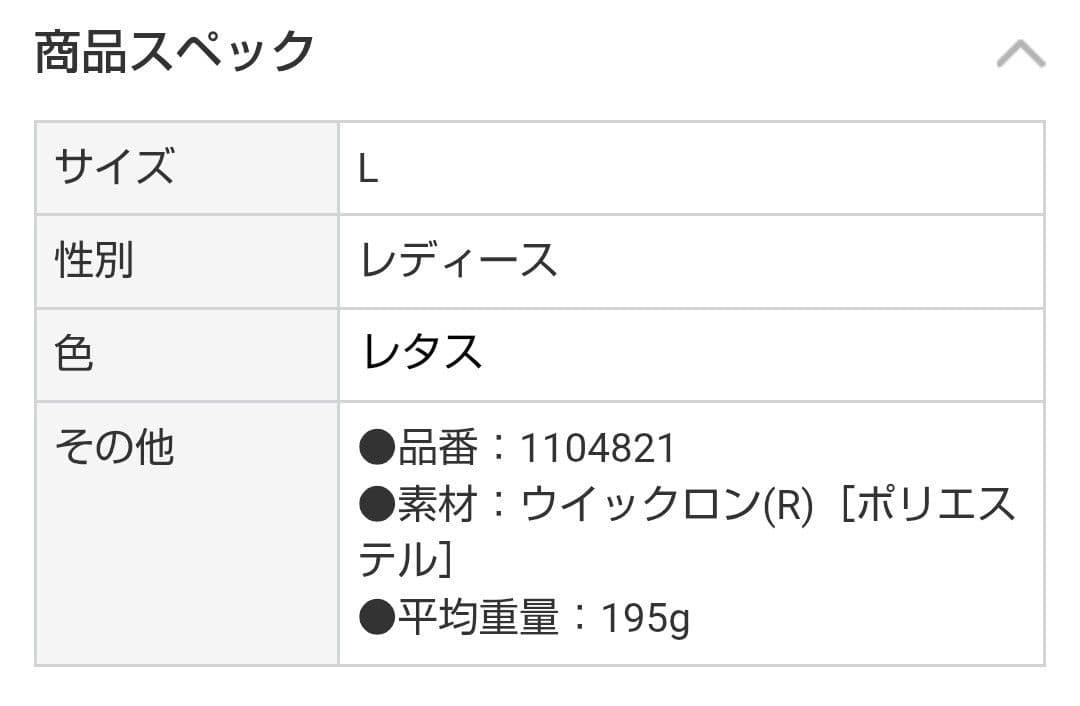The image size is (1080, 706).
Task: Click the bullet before 素材
Action: (377, 504)
